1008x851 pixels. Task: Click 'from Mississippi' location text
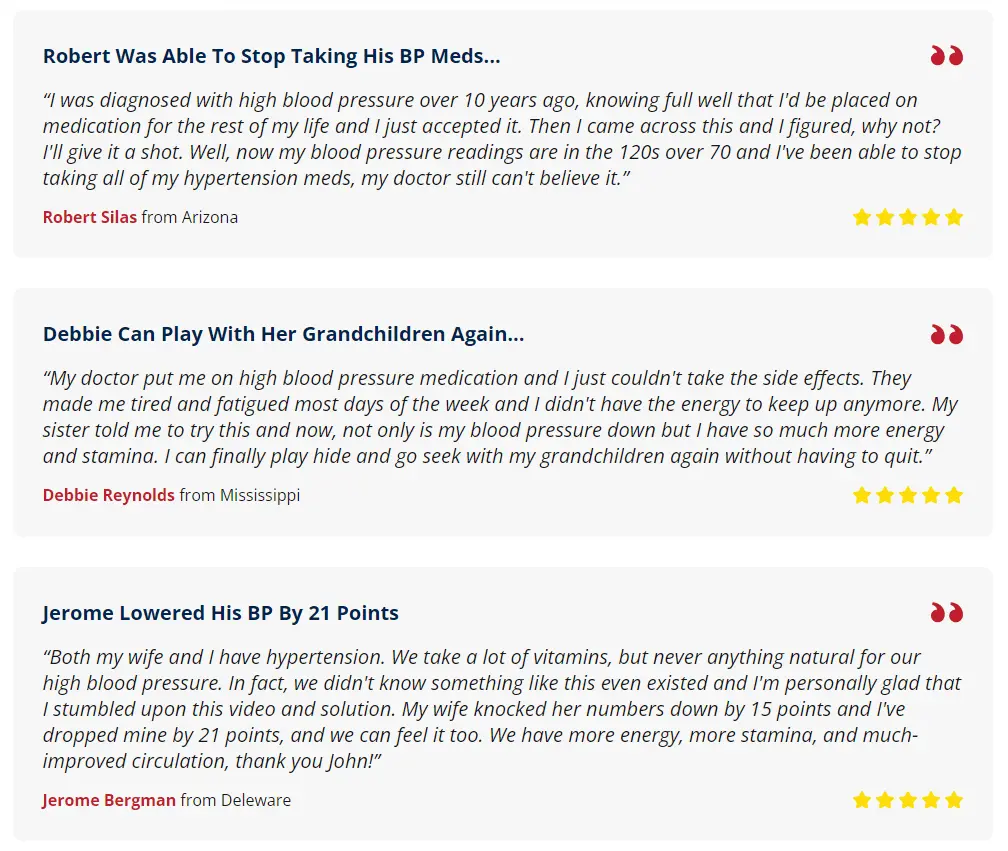tap(240, 495)
